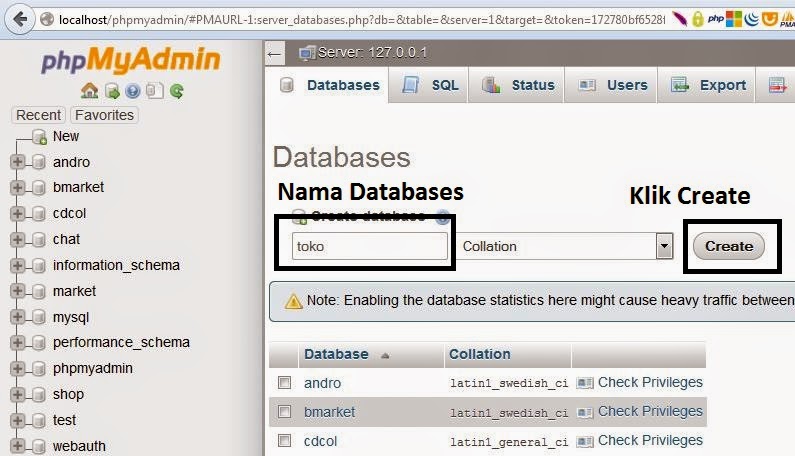Expand the market database tree node
The image size is (795, 456).
tap(17, 291)
